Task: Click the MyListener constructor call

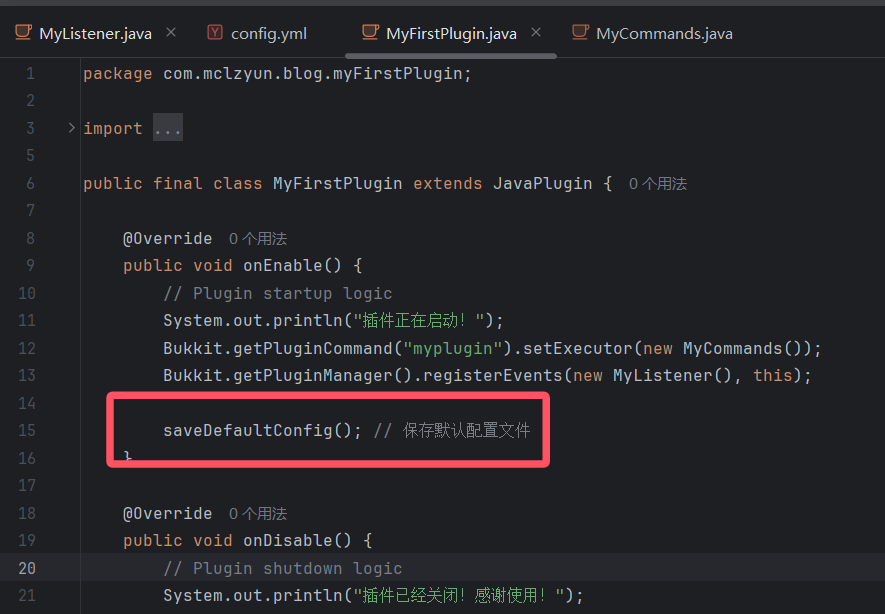Action: [662, 375]
